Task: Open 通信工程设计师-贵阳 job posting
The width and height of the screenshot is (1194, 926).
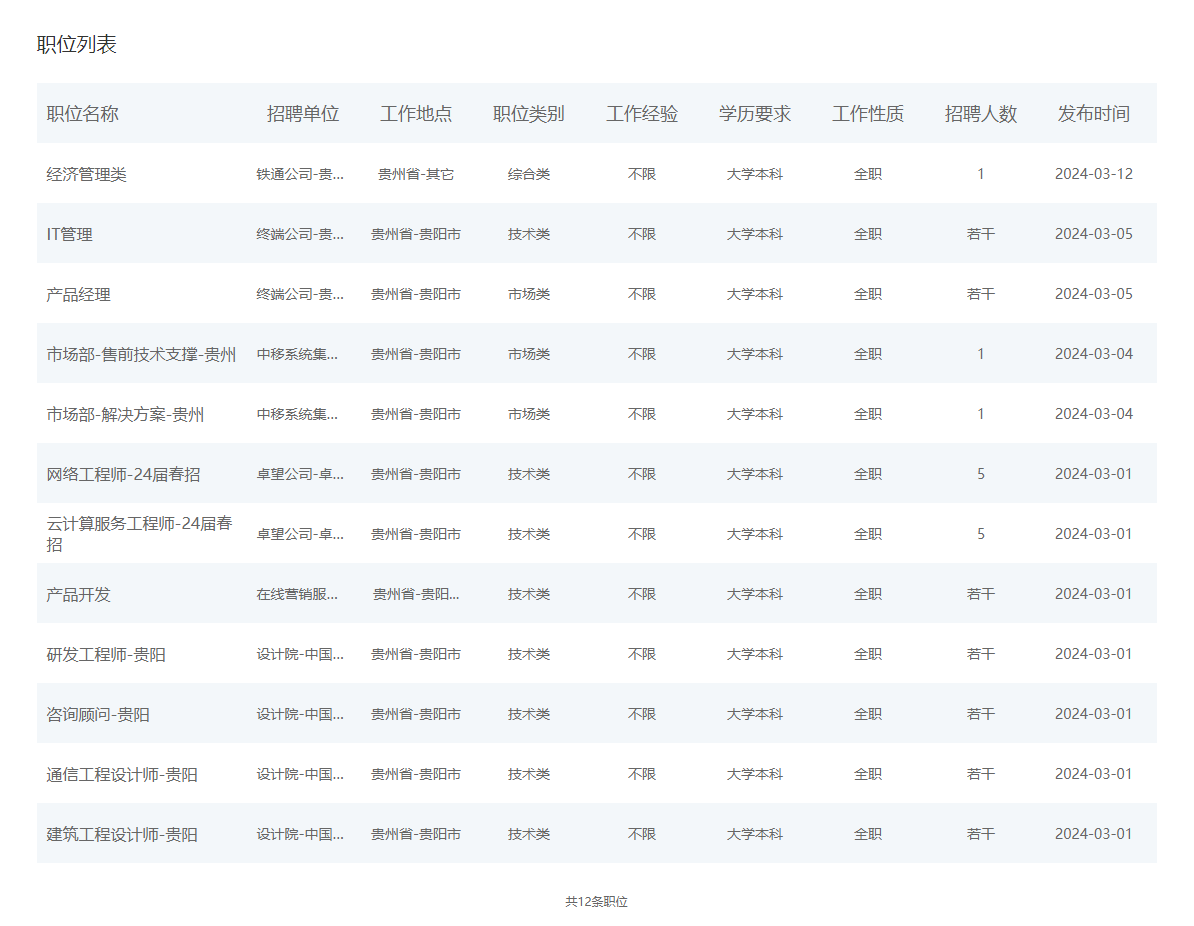Action: tap(123, 774)
